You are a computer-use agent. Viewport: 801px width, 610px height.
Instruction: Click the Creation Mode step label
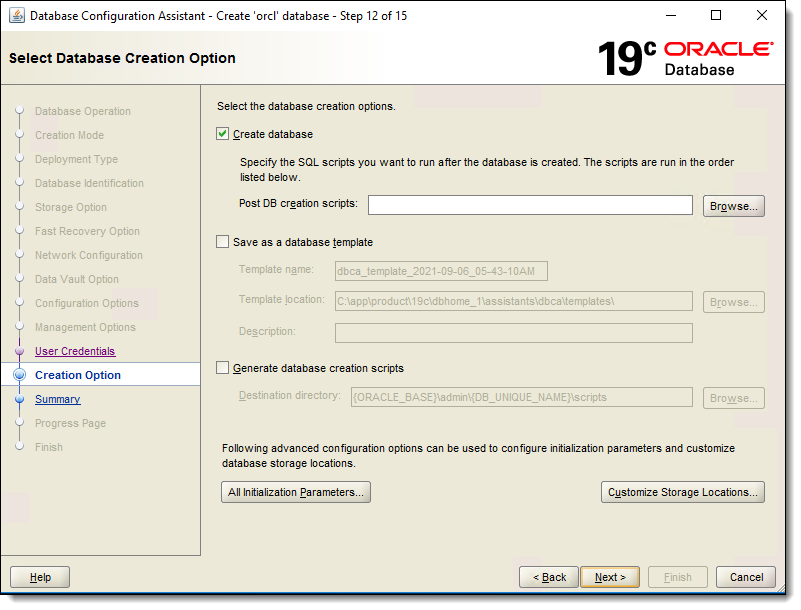[69, 135]
